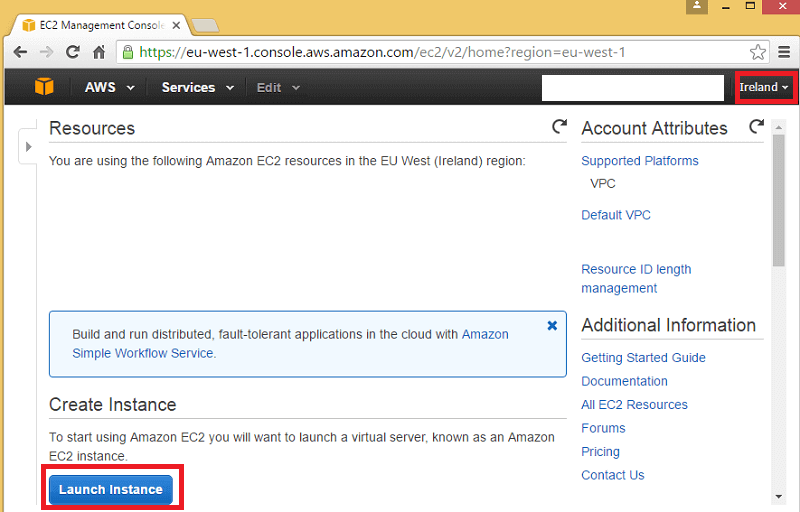Open the Ireland region selector
Screen dimensions: 800x512
(x=764, y=87)
